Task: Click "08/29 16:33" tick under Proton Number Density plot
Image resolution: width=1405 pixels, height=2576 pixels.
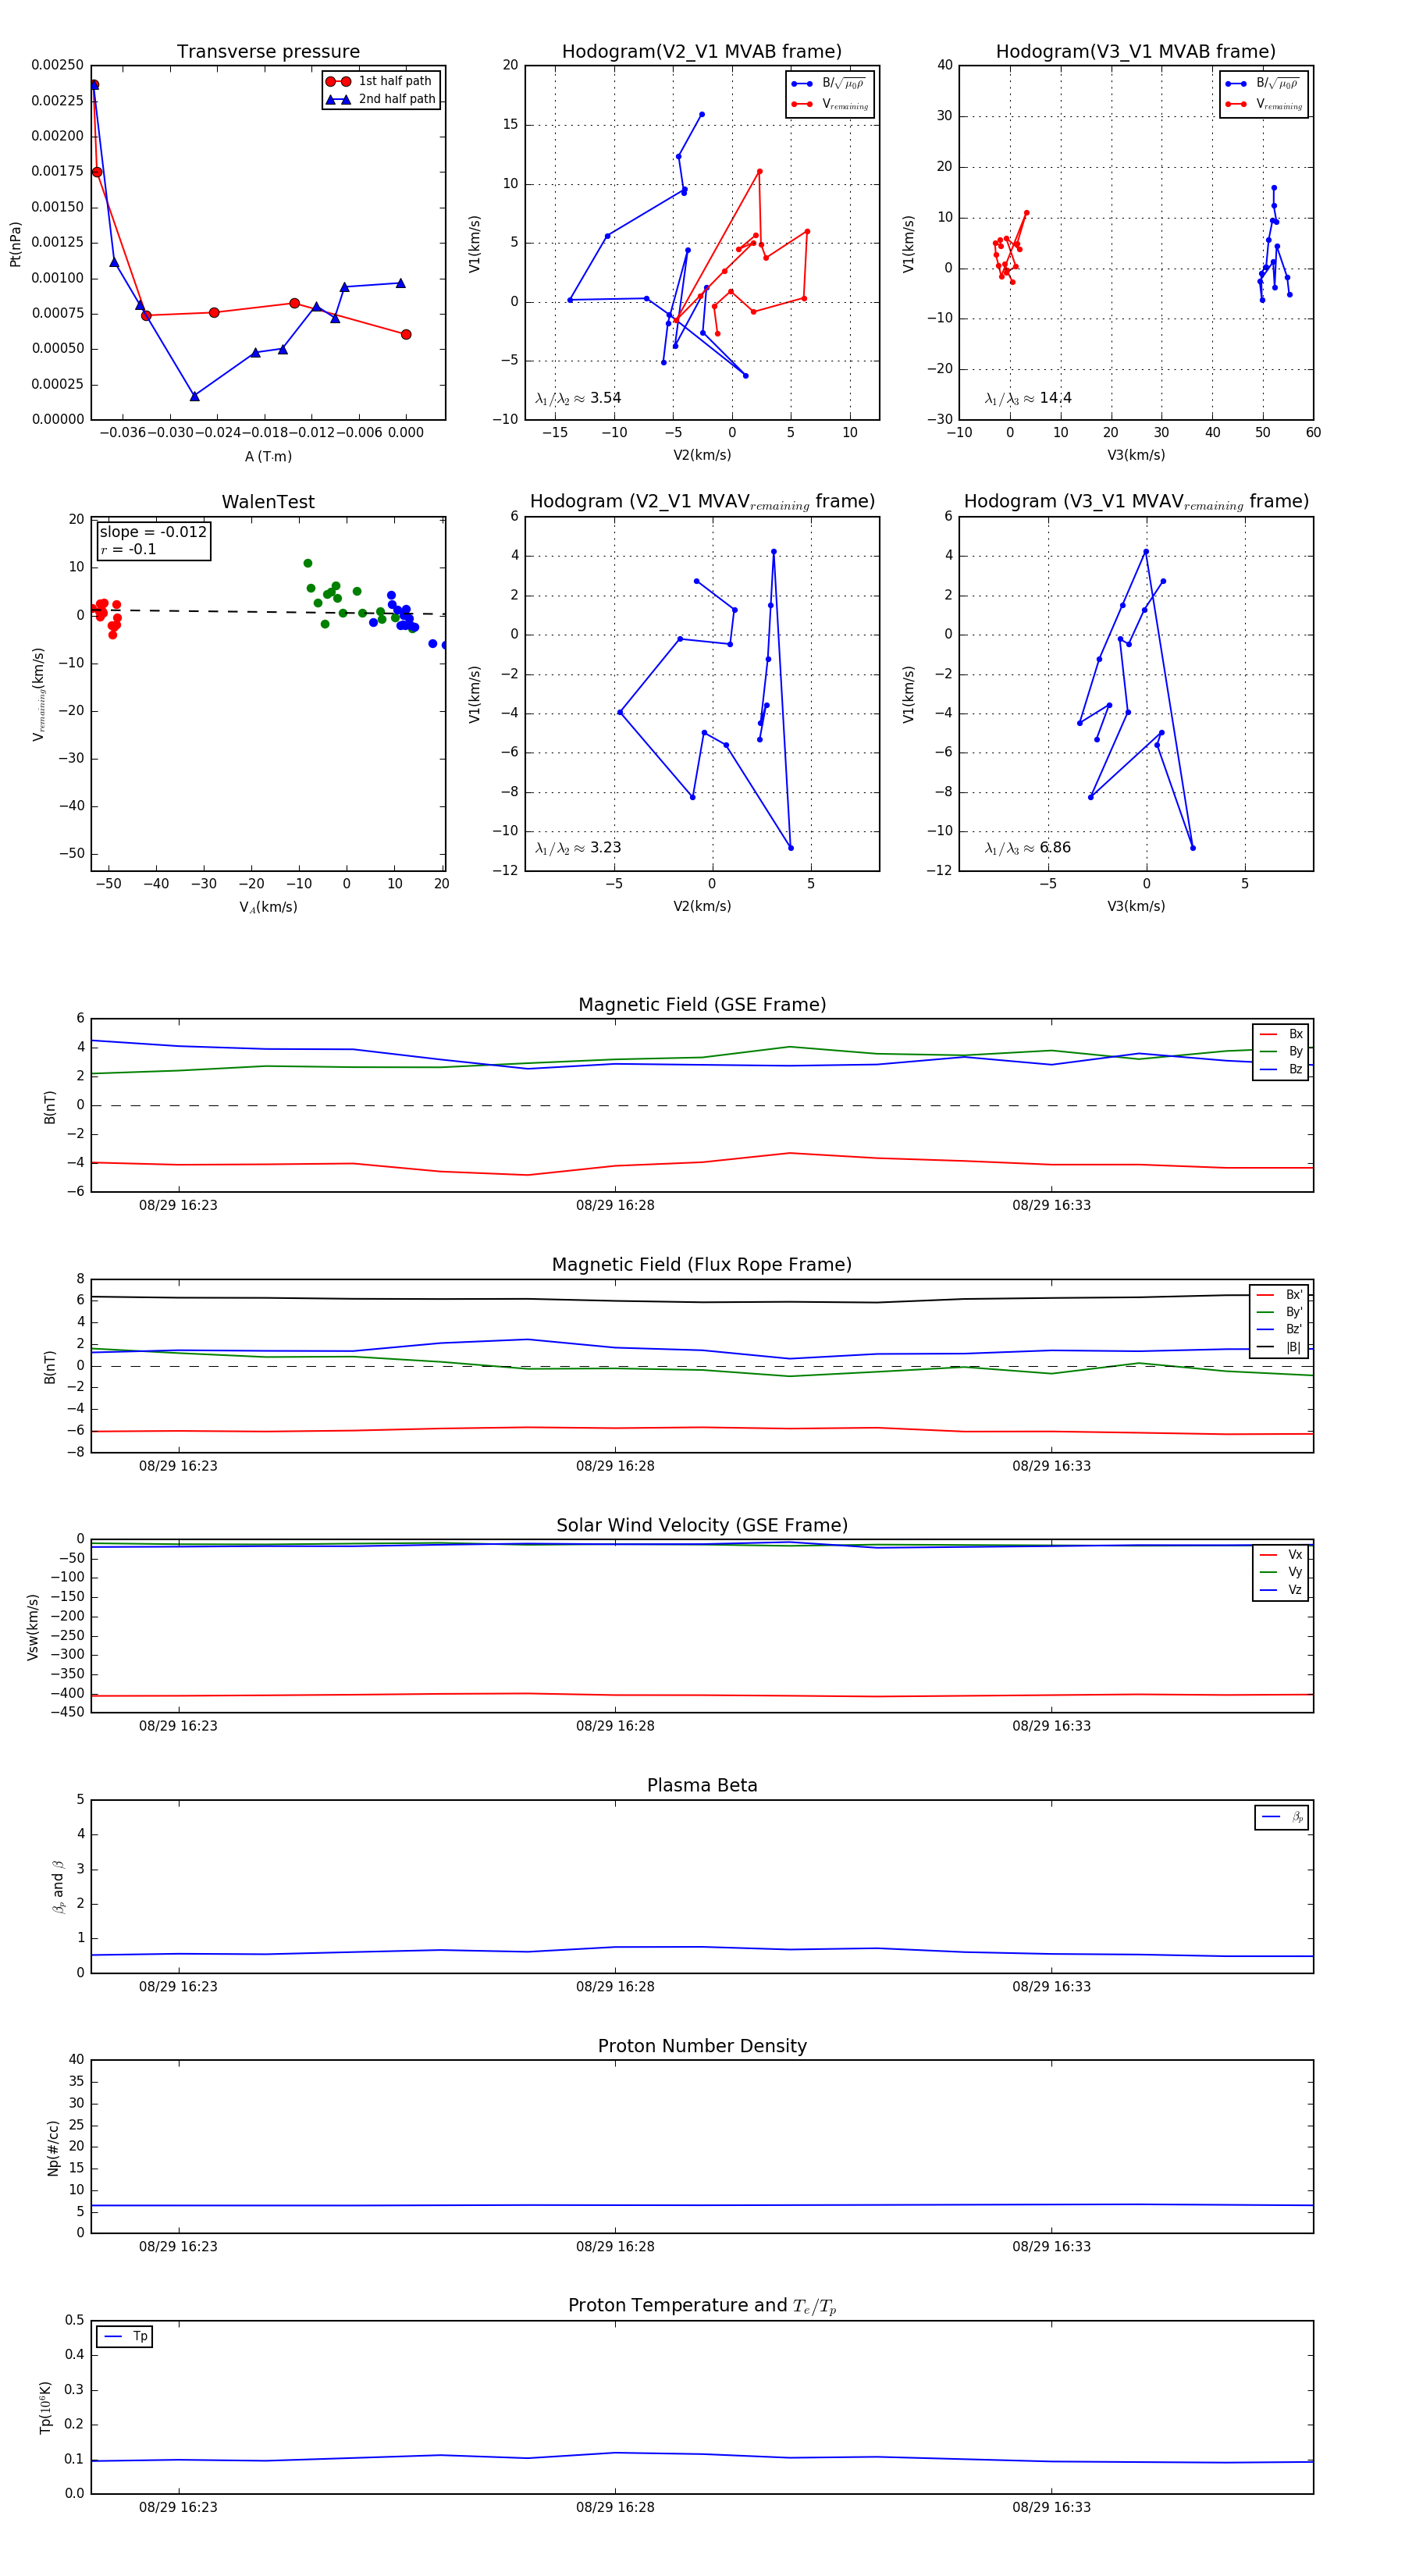Action: [x=1051, y=2247]
